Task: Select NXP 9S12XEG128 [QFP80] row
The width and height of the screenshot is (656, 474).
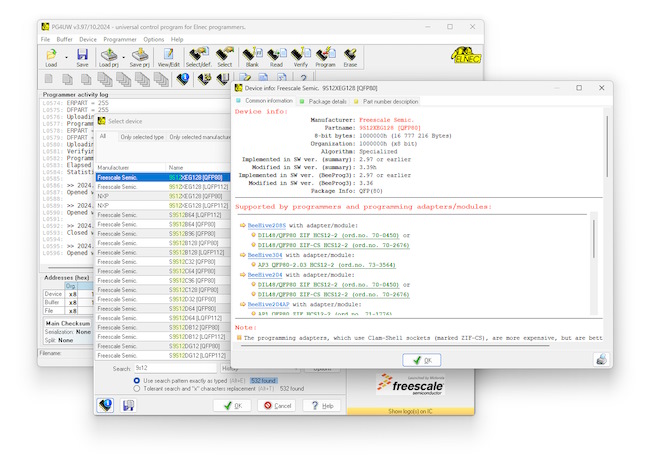Action: tap(163, 196)
